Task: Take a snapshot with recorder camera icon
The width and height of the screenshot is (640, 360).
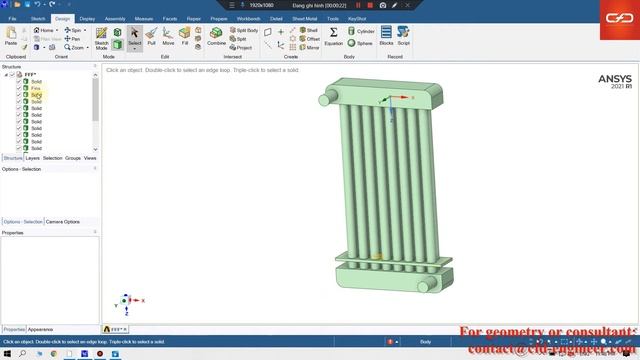Action: pyautogui.click(x=382, y=5)
